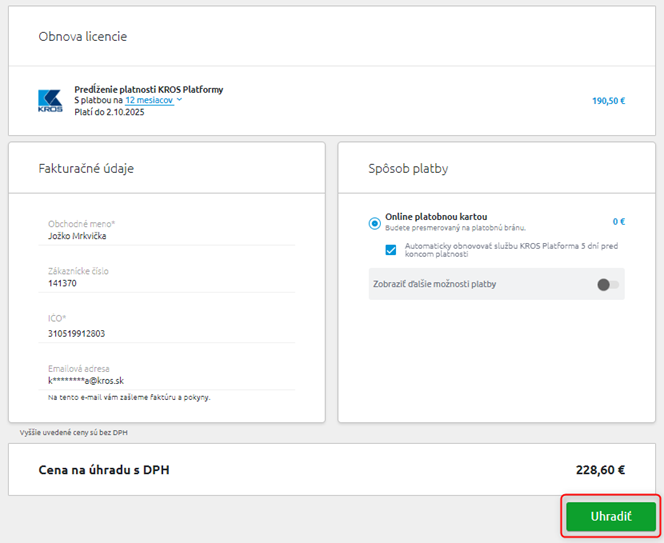Screen dimensions: 664x543
Task: Select Online platobnou kartou radio button
Action: (x=375, y=223)
